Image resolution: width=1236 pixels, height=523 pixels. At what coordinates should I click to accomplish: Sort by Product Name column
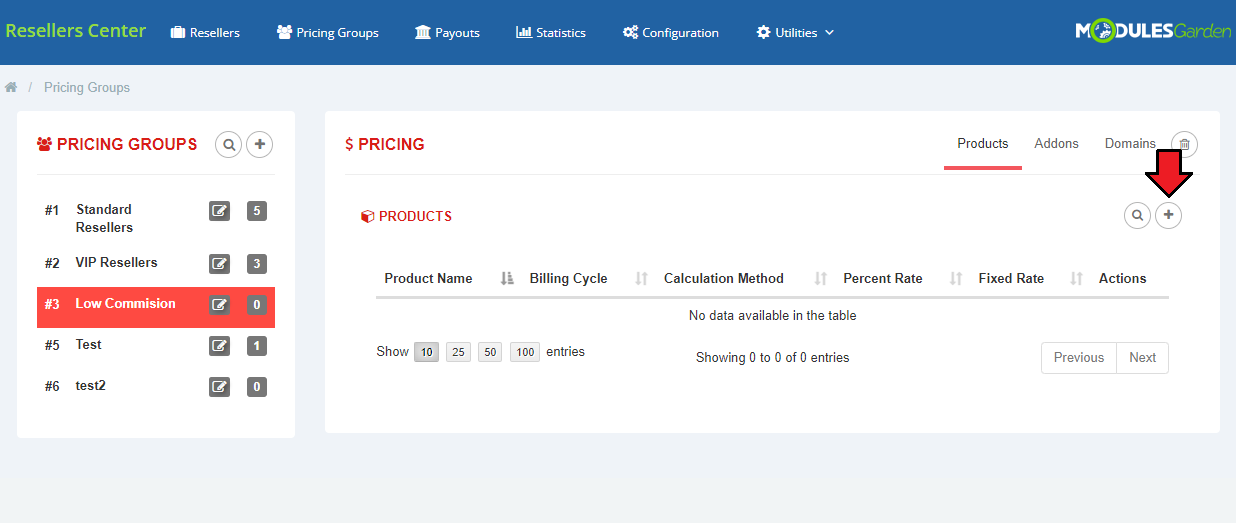[x=448, y=279]
